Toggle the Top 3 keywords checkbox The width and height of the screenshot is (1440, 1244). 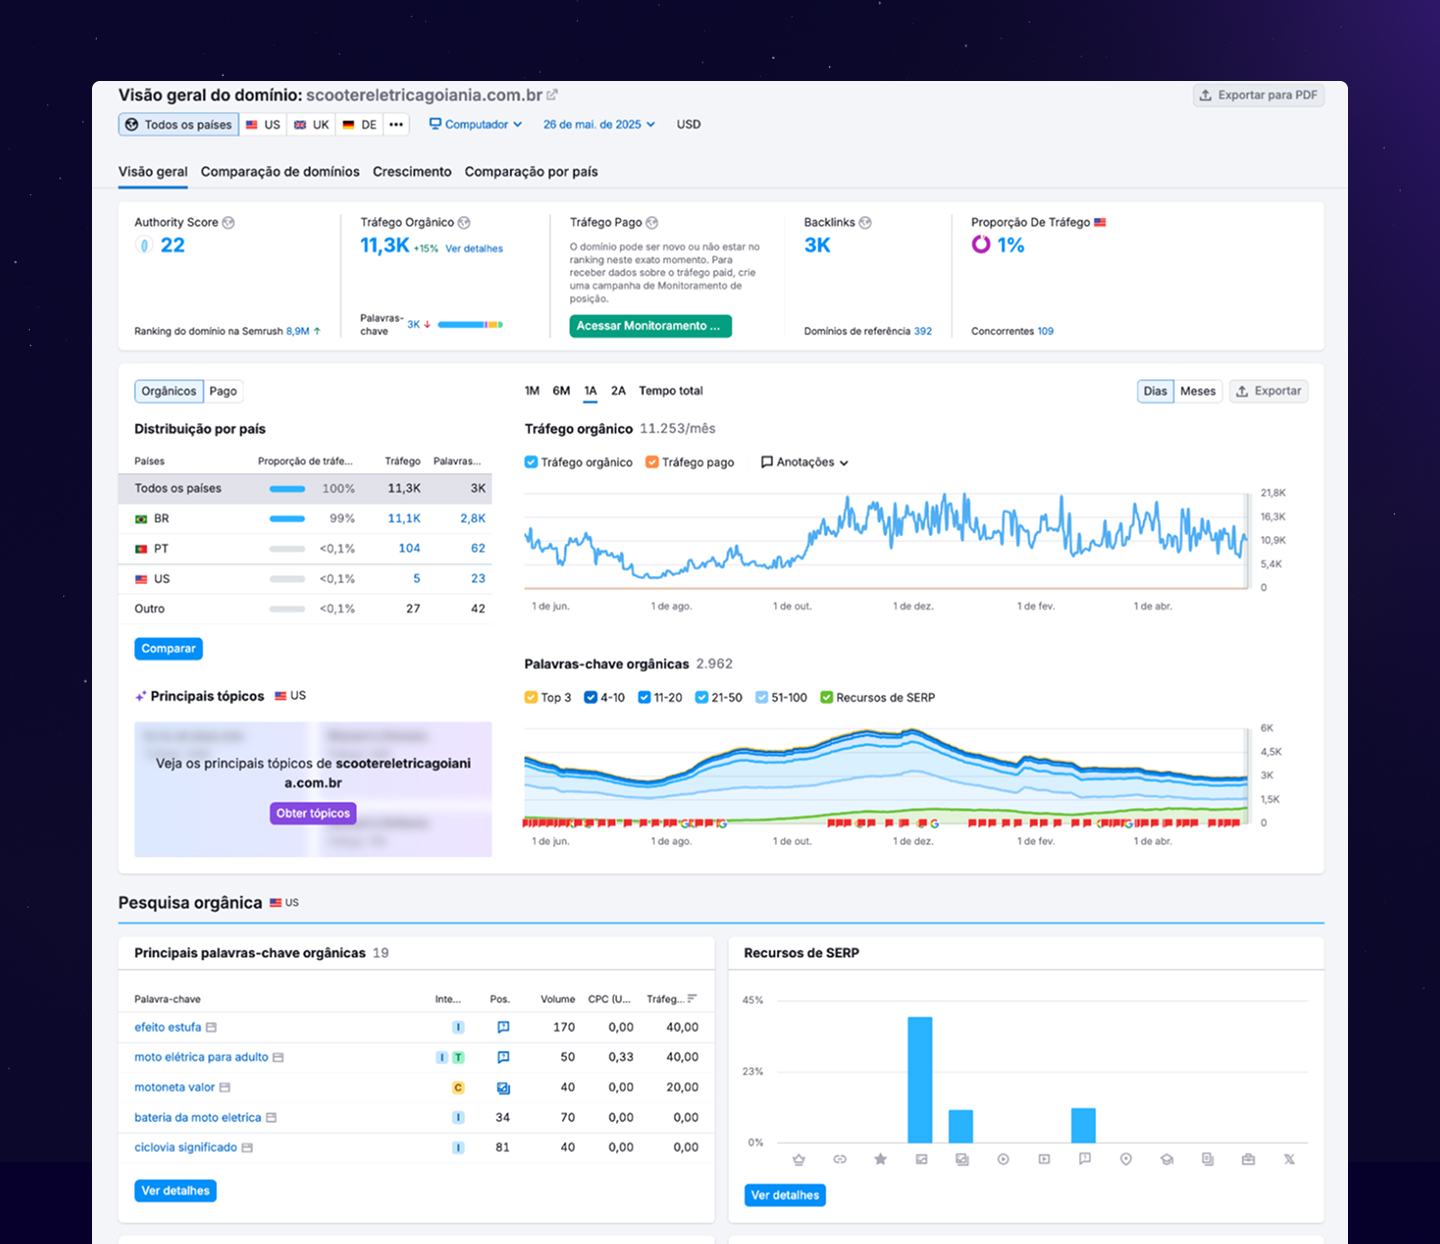point(531,698)
